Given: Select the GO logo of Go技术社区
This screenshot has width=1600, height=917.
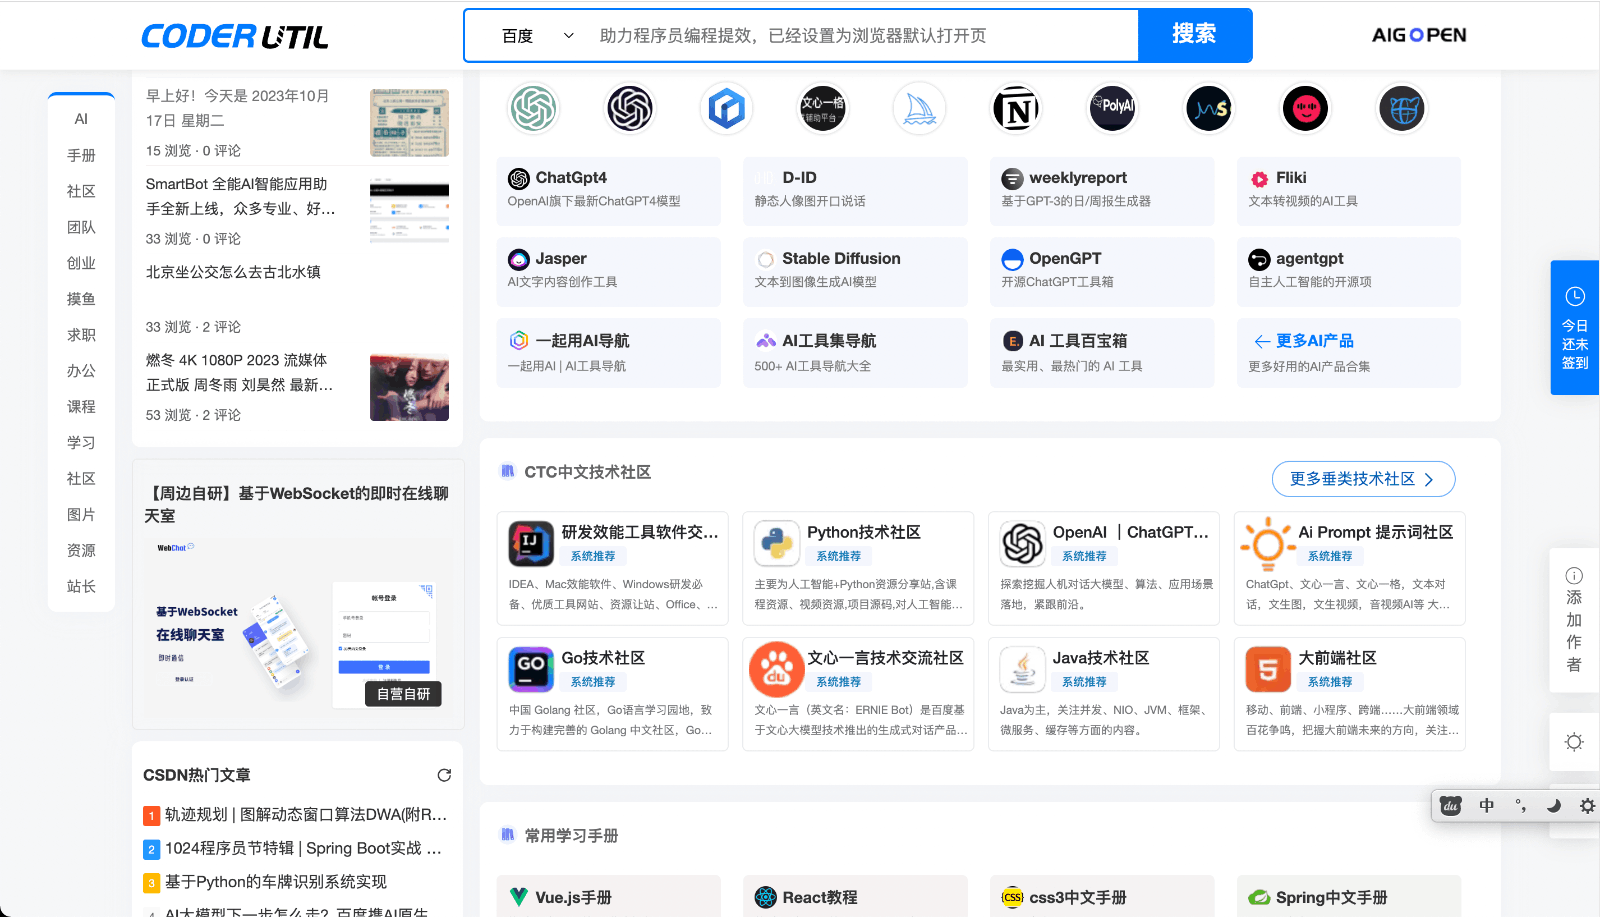Looking at the screenshot, I should point(531,669).
